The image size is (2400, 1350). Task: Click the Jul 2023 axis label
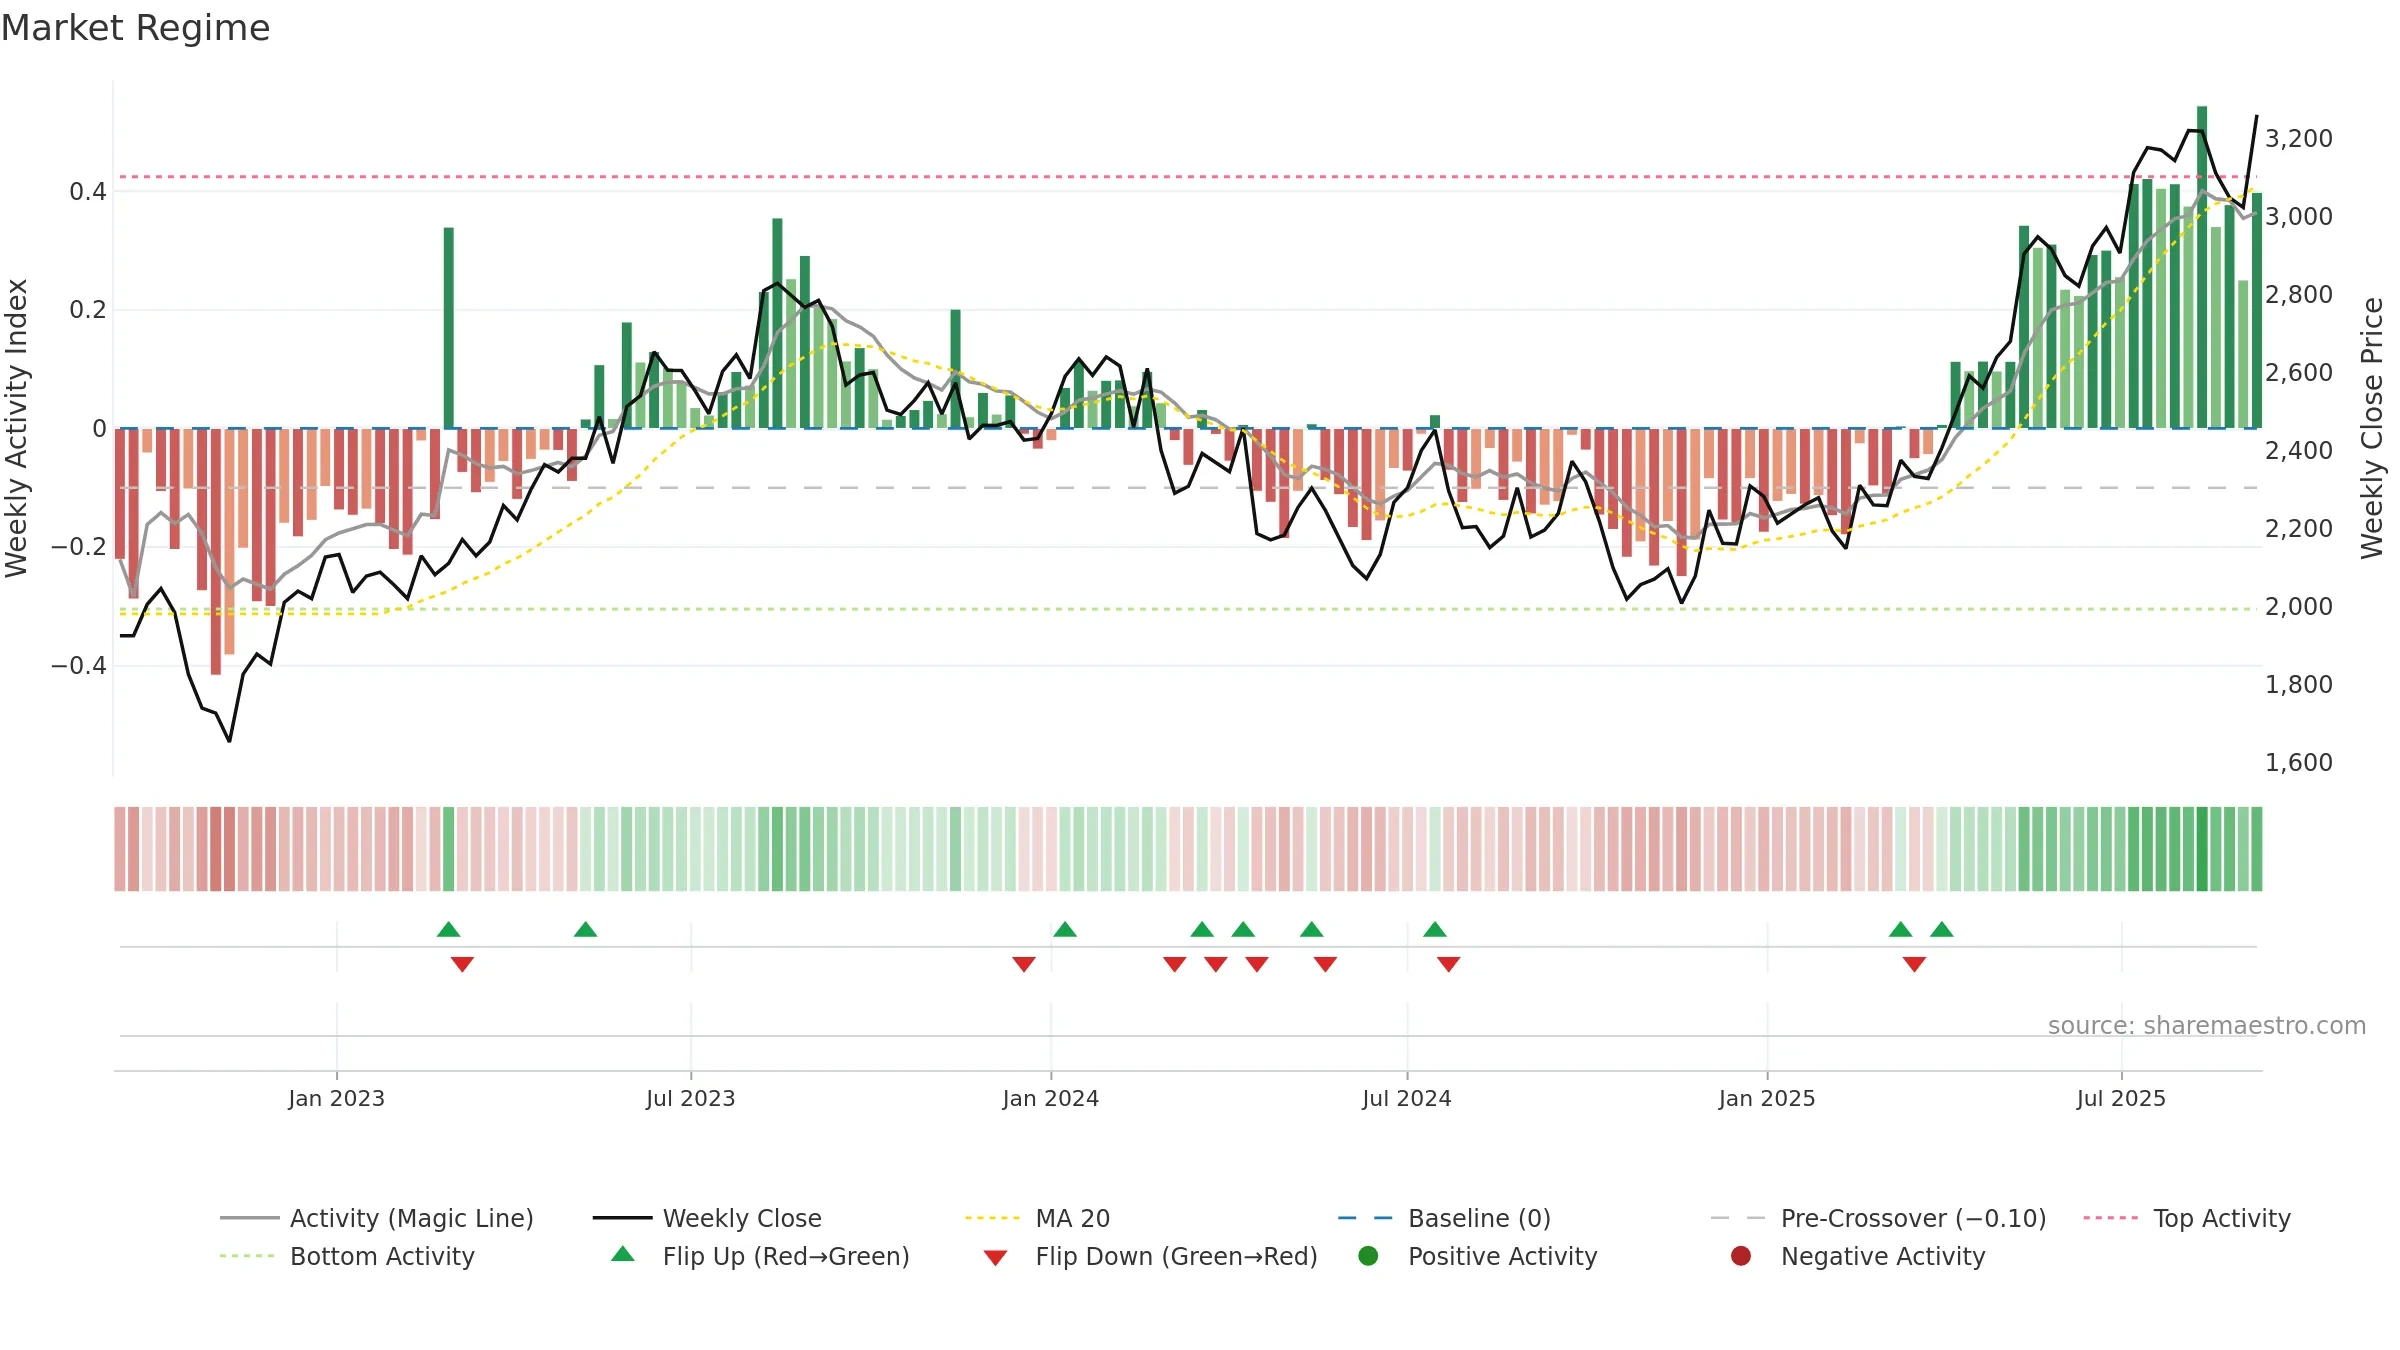pyautogui.click(x=691, y=1098)
